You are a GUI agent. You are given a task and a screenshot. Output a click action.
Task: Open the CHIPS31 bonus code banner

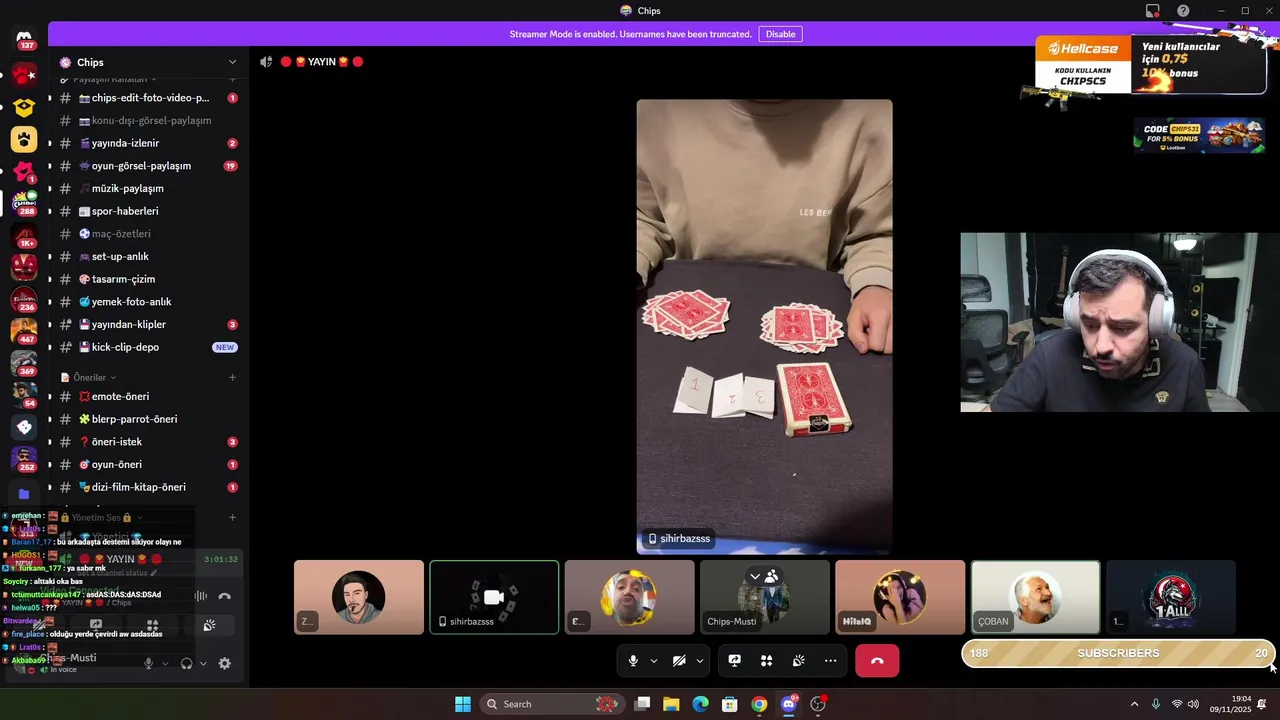coord(1198,135)
